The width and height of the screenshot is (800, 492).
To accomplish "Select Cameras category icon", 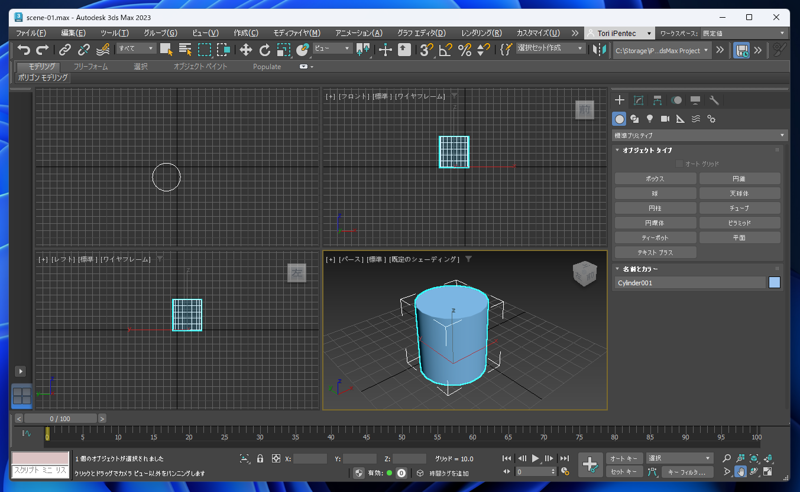I will tap(665, 119).
